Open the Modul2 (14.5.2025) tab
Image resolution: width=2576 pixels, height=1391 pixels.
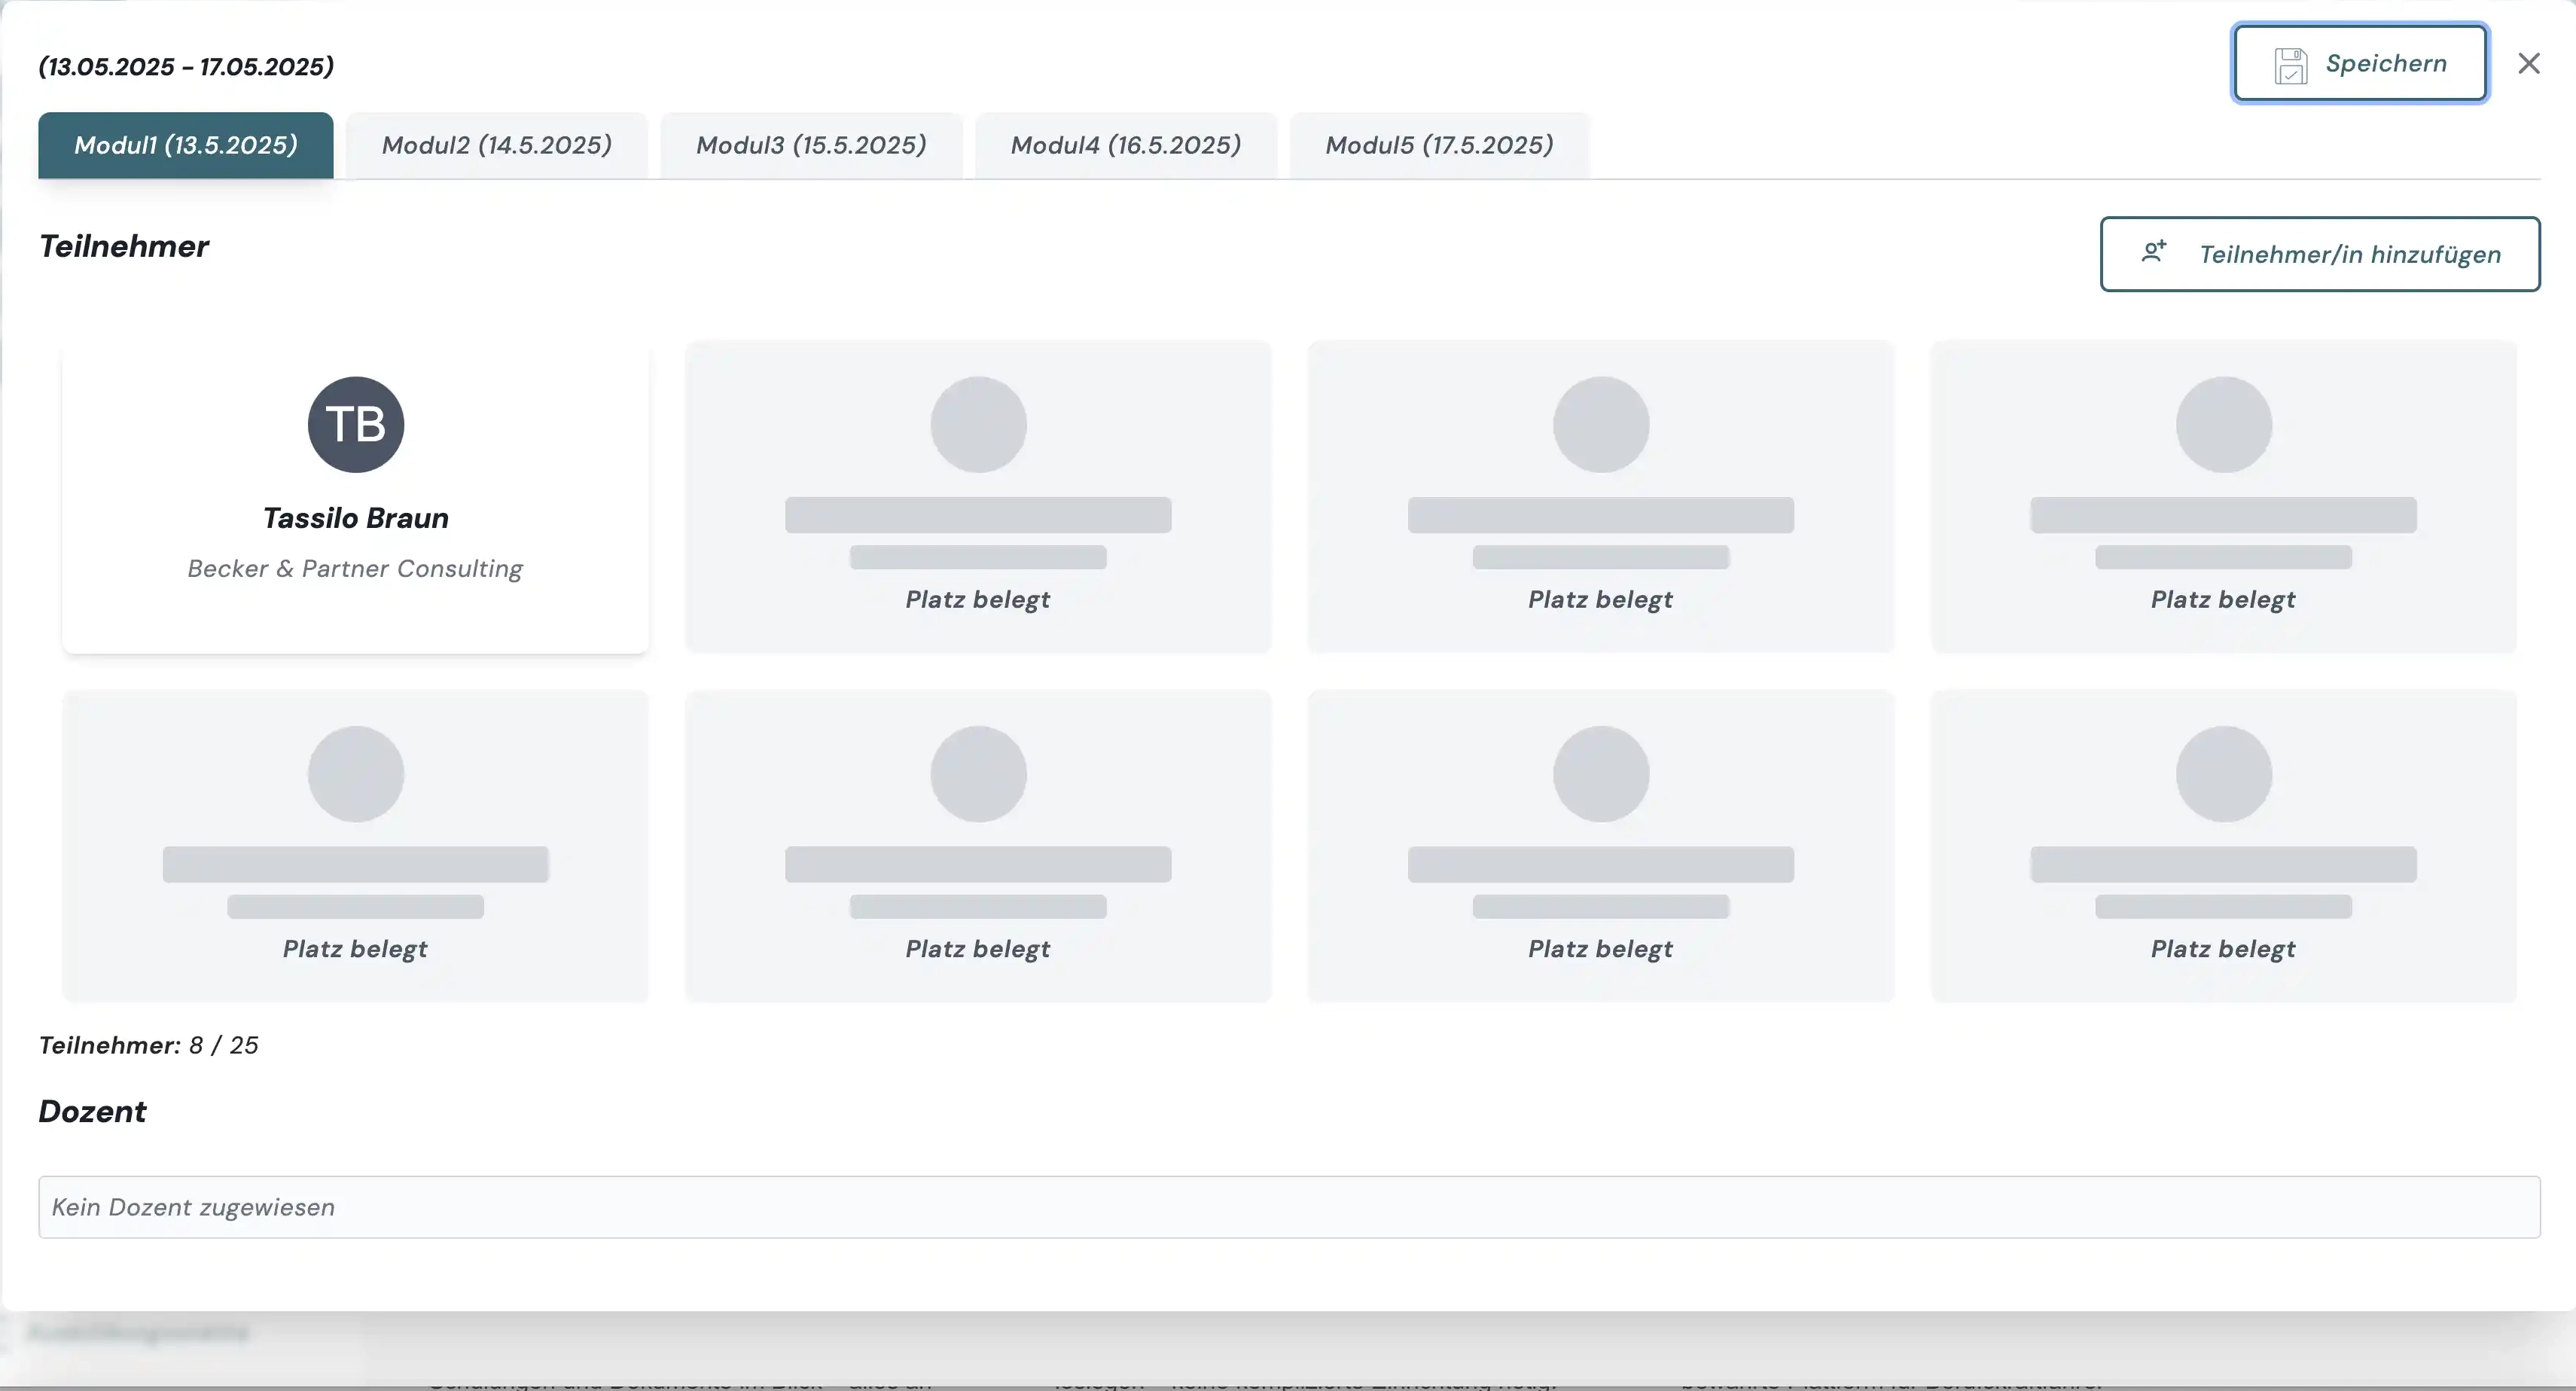[497, 145]
